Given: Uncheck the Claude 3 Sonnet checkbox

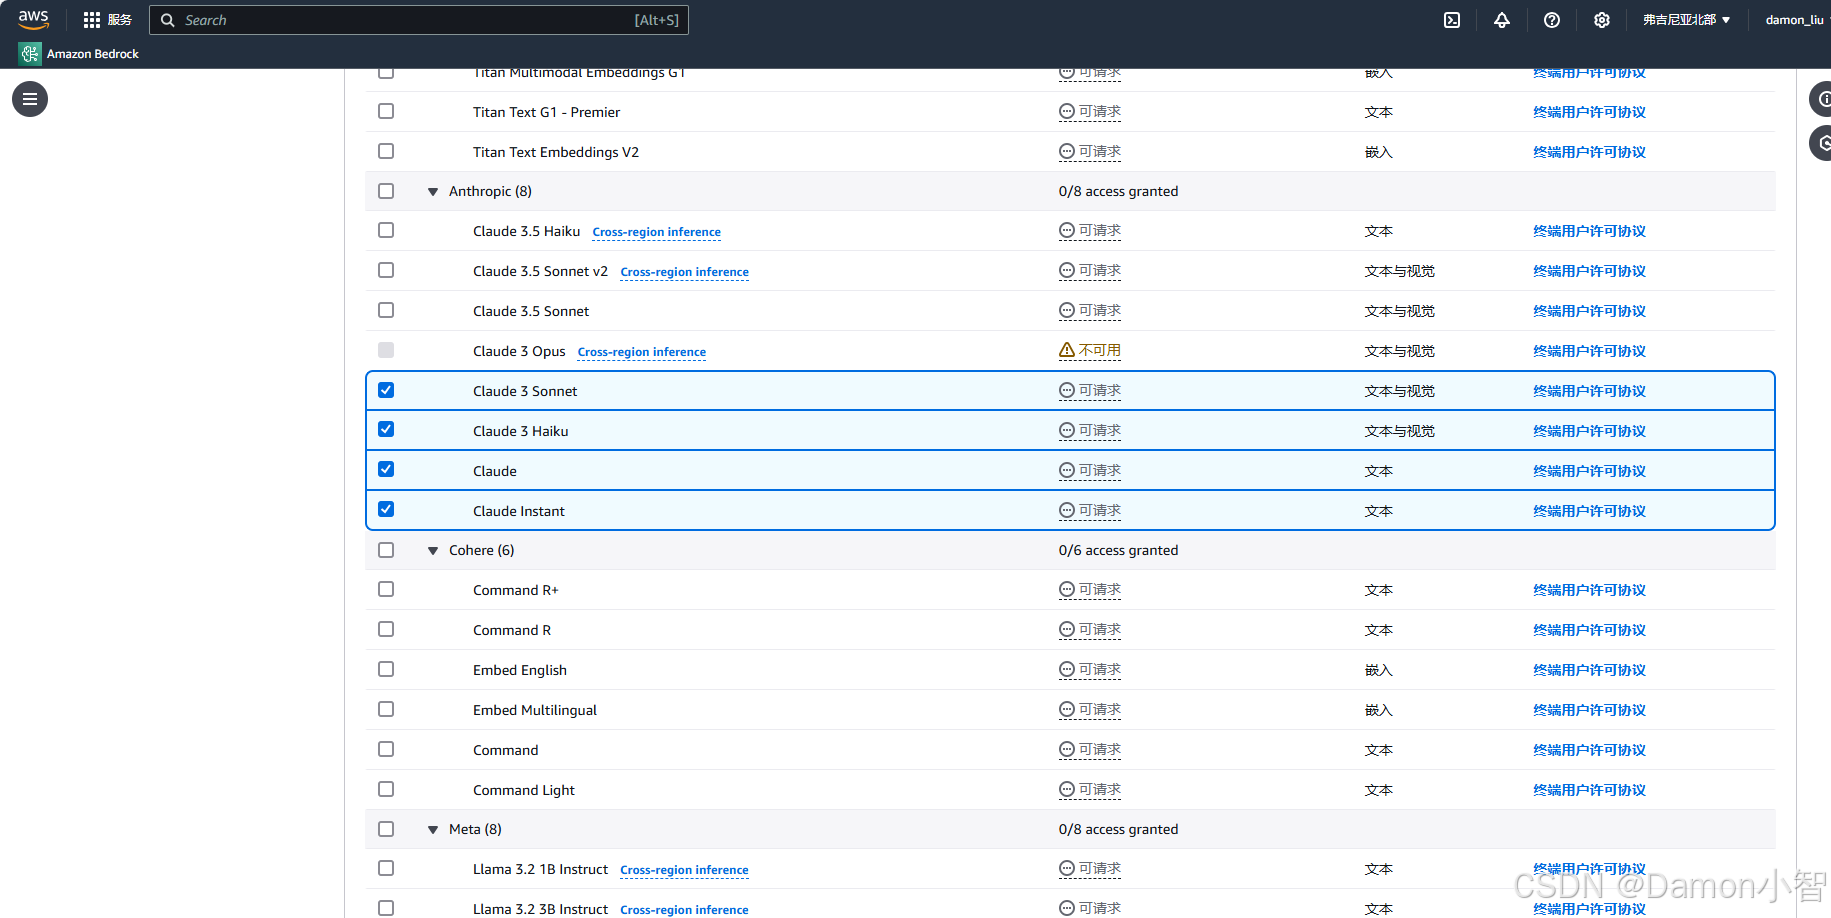Looking at the screenshot, I should (386, 390).
